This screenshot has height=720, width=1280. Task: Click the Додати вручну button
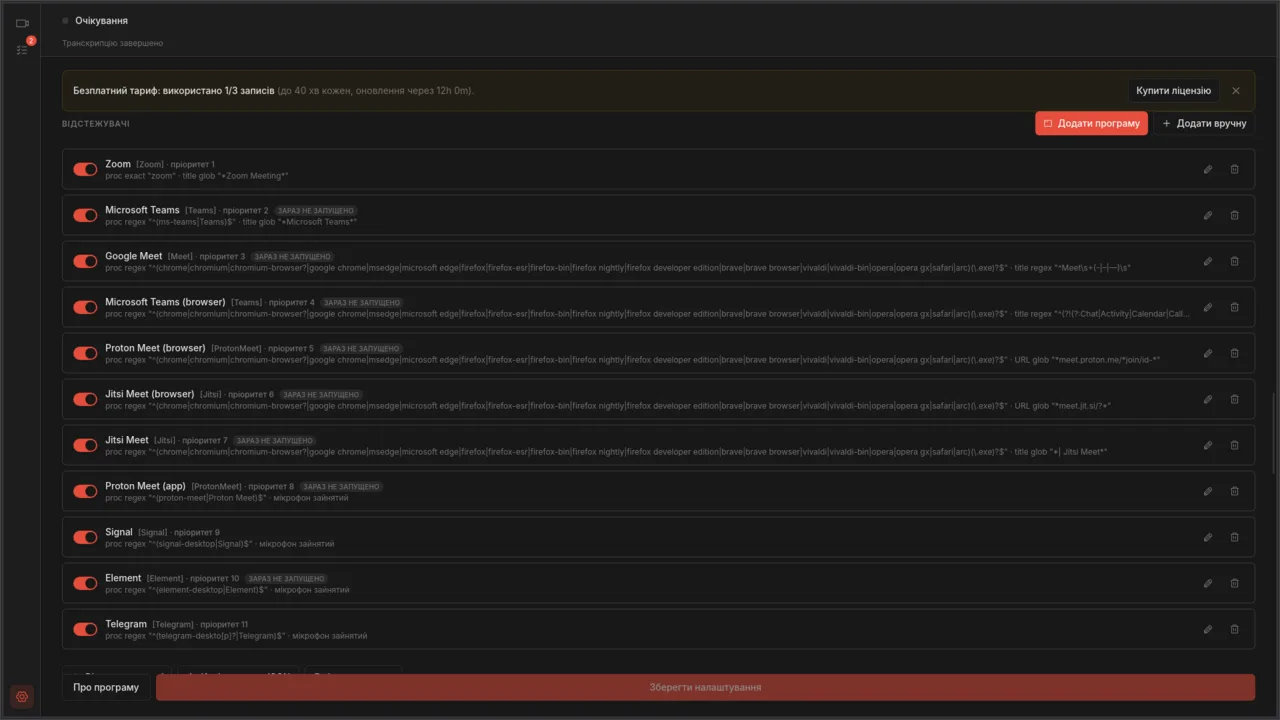[1204, 123]
